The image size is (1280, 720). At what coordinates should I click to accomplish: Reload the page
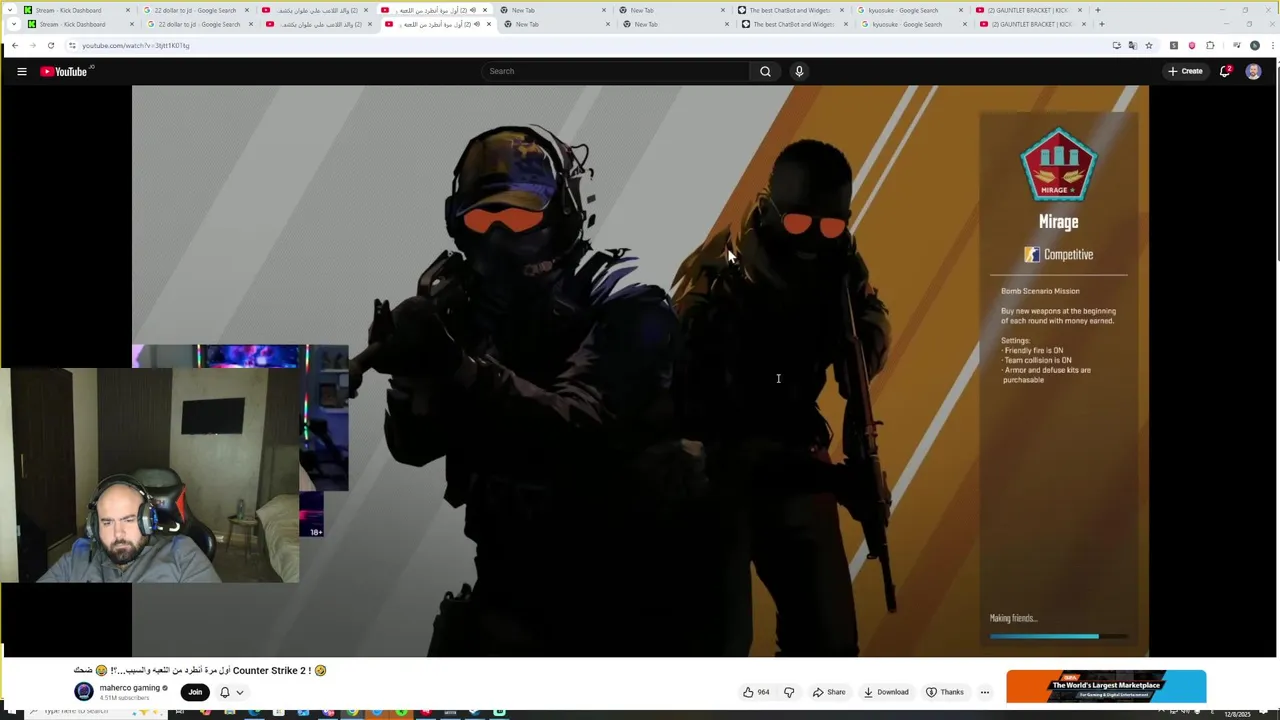click(51, 45)
